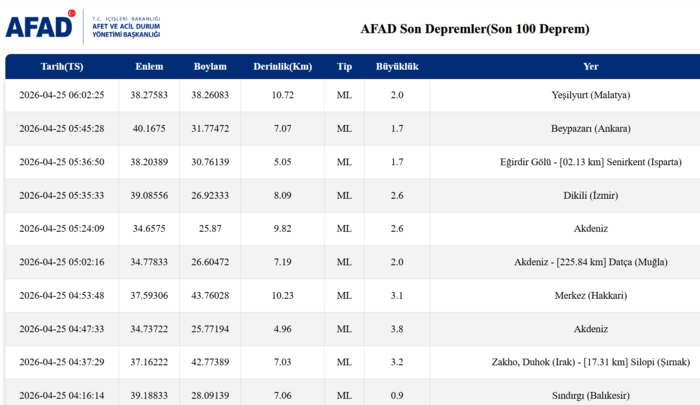The image size is (700, 405).
Task: Click location Yeşilyurt (Malatya)
Action: [591, 95]
